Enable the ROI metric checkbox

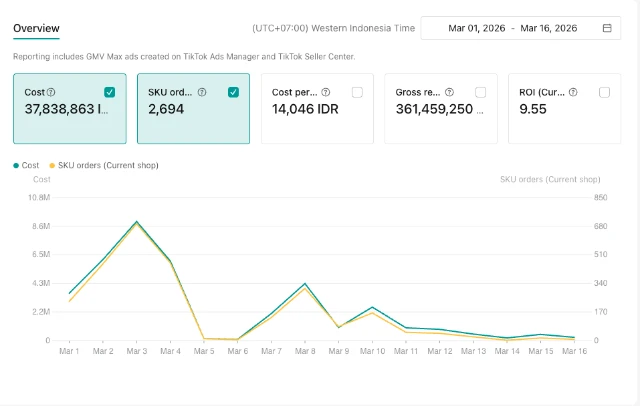click(x=604, y=92)
